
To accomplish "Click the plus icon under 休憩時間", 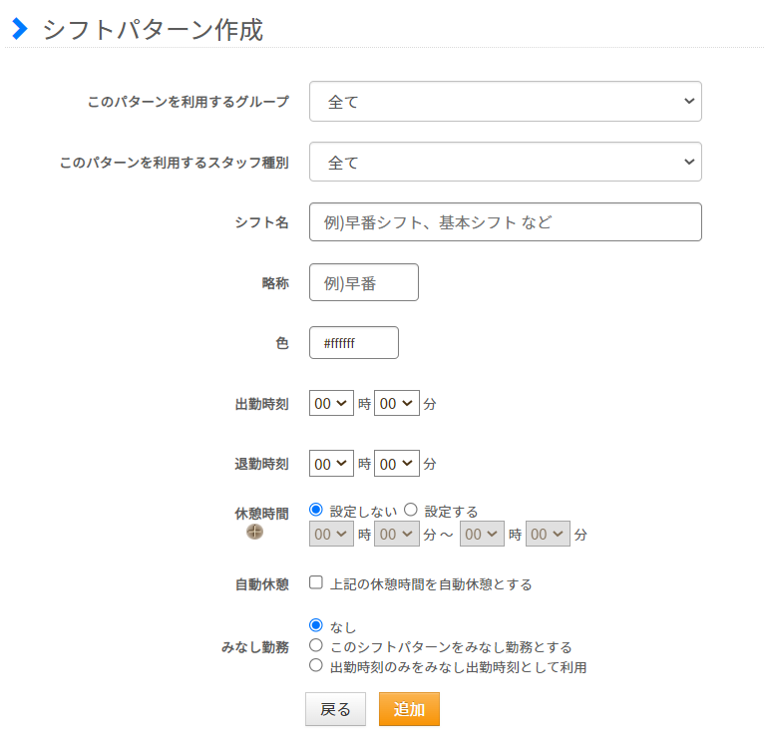I will pos(254,532).
